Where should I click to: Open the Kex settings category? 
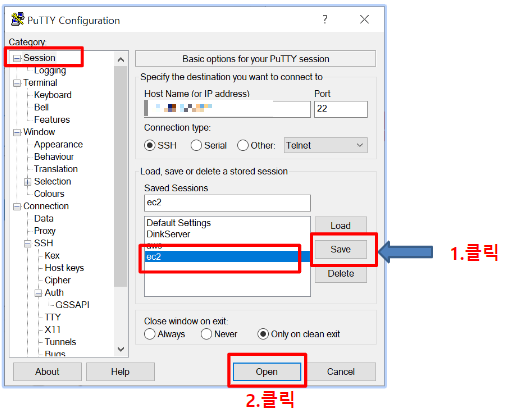point(52,256)
